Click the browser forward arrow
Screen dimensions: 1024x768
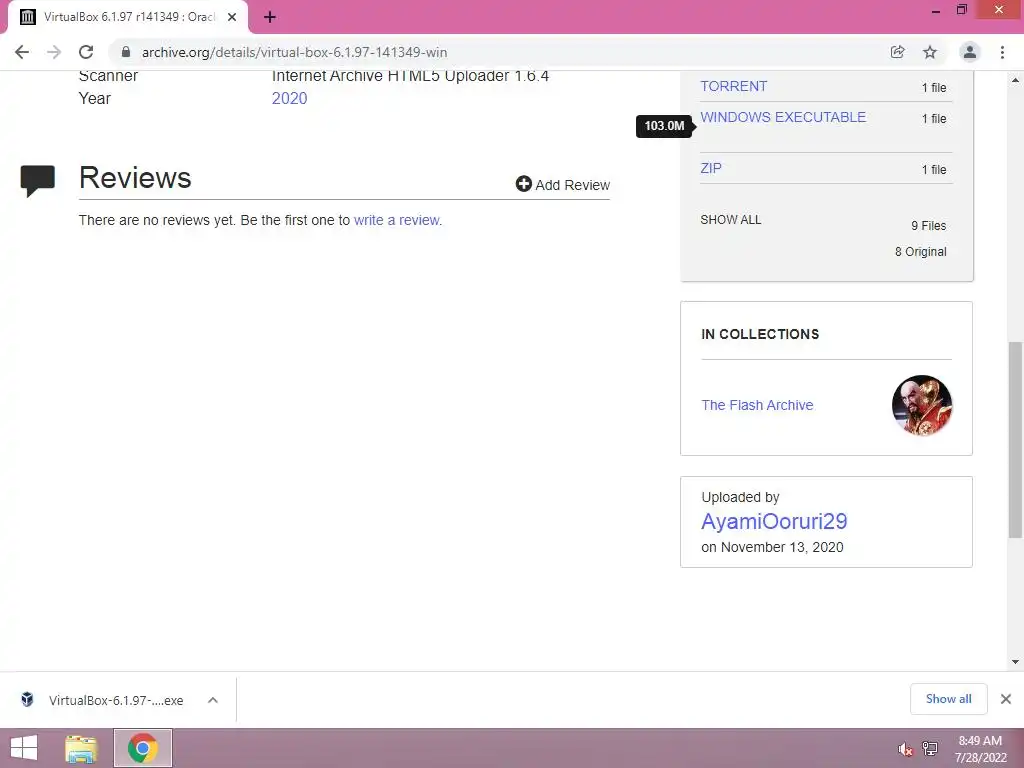coord(54,52)
